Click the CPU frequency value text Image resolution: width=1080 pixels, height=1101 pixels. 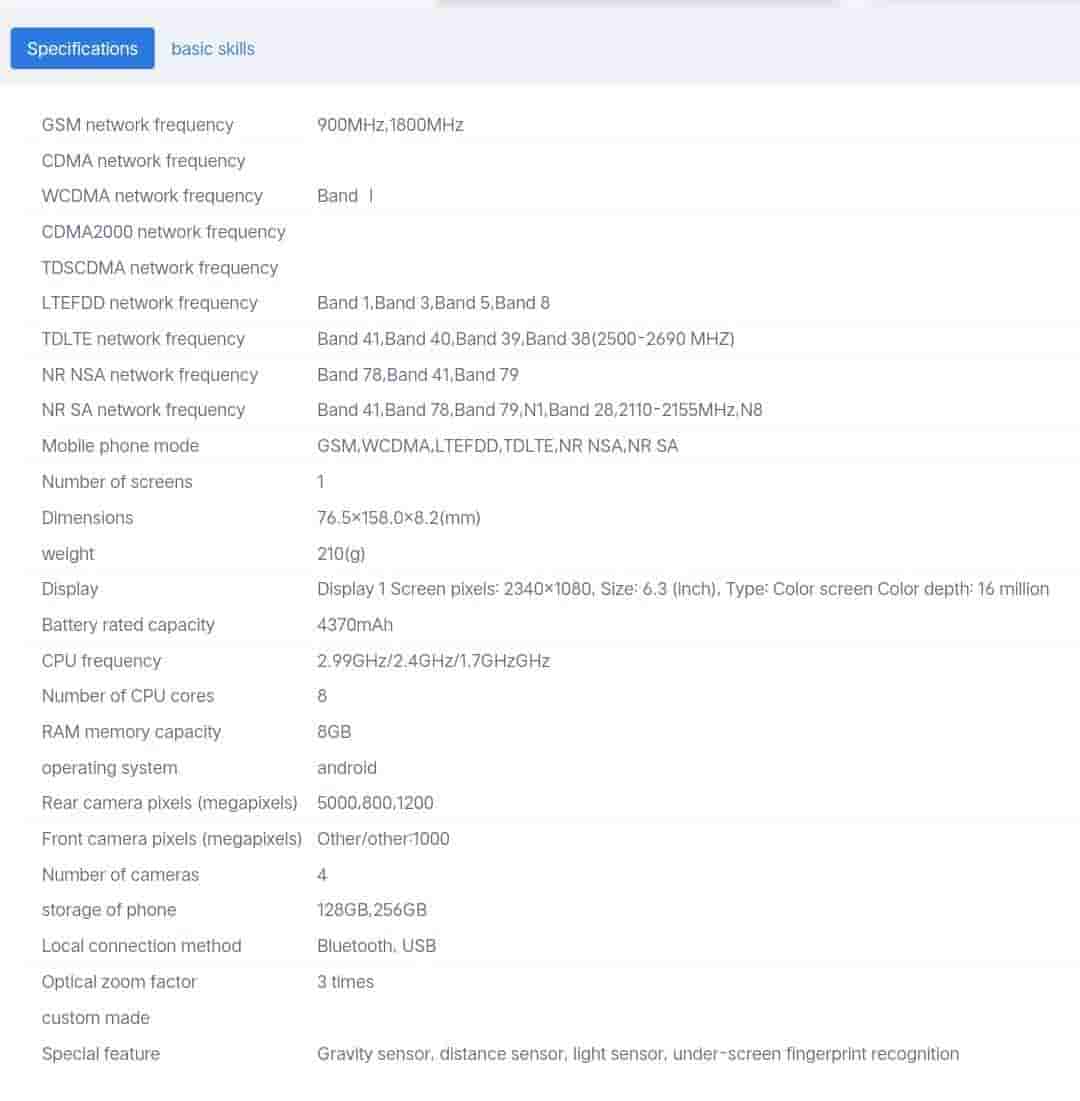(433, 661)
